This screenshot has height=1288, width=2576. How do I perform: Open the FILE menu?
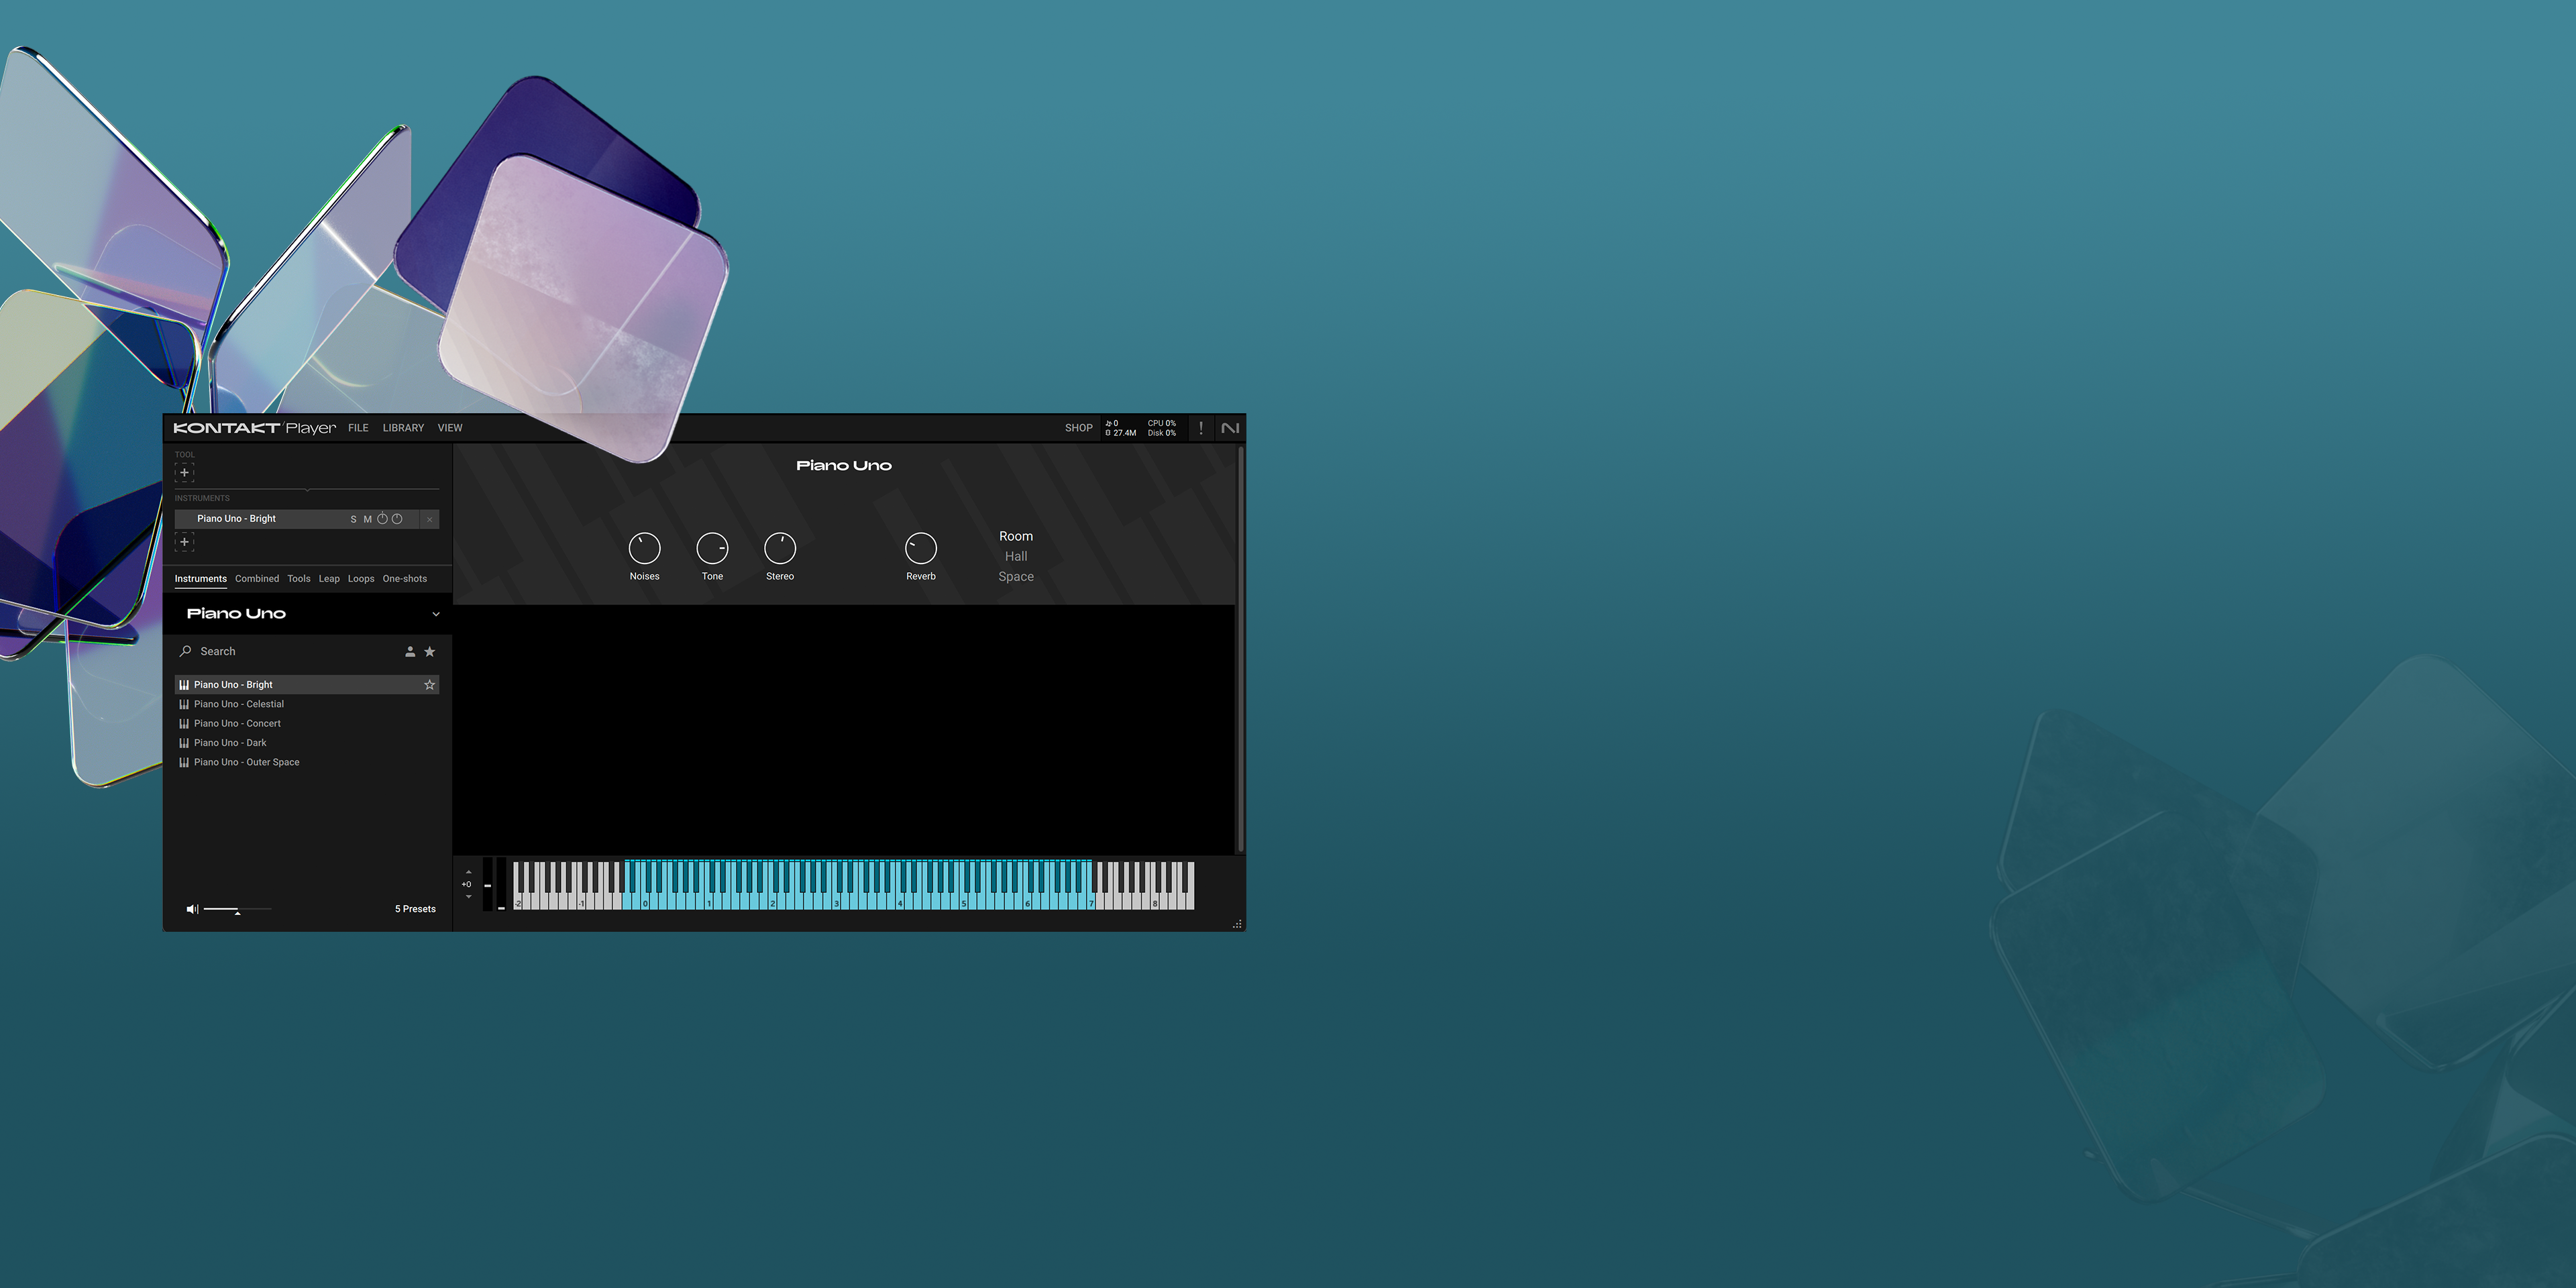tap(358, 428)
